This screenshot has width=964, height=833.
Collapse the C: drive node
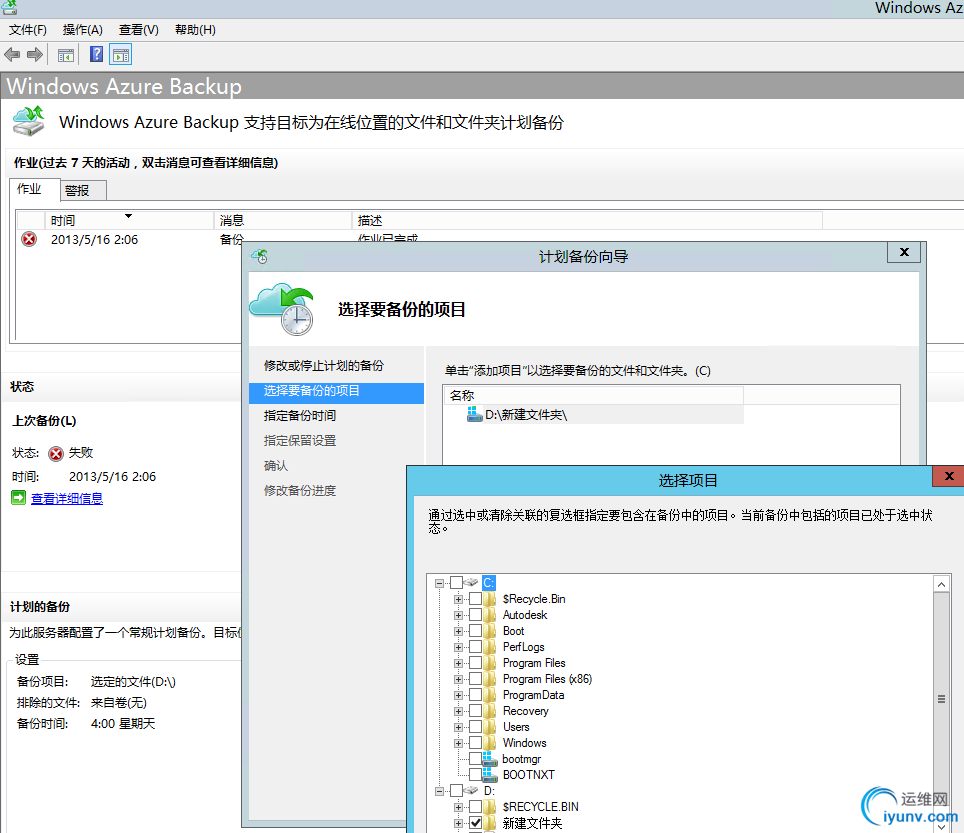439,583
